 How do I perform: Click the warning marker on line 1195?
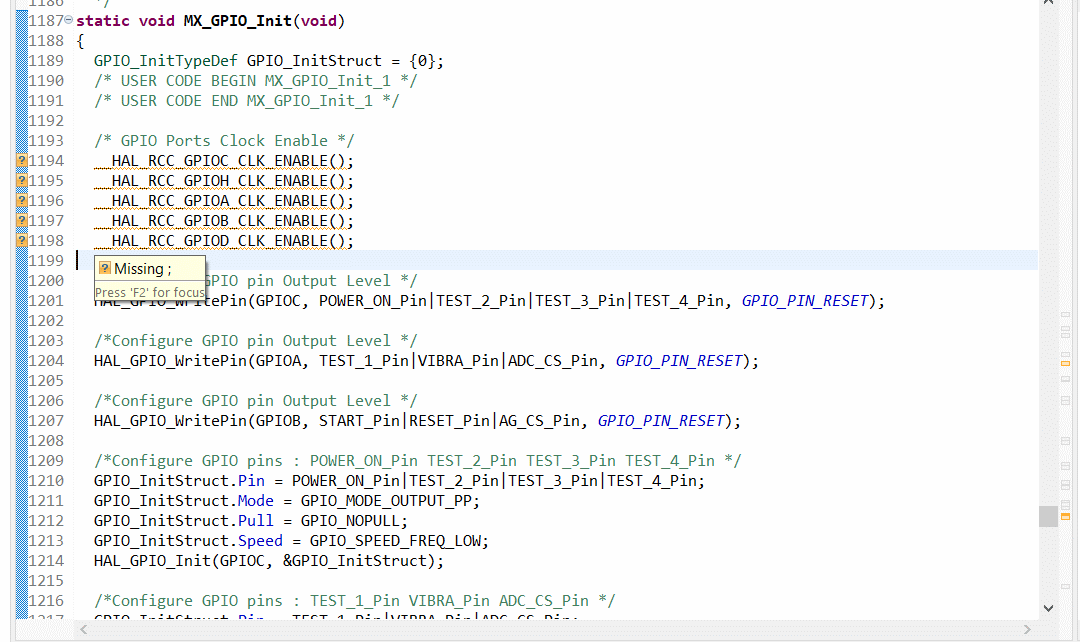[x=22, y=180]
